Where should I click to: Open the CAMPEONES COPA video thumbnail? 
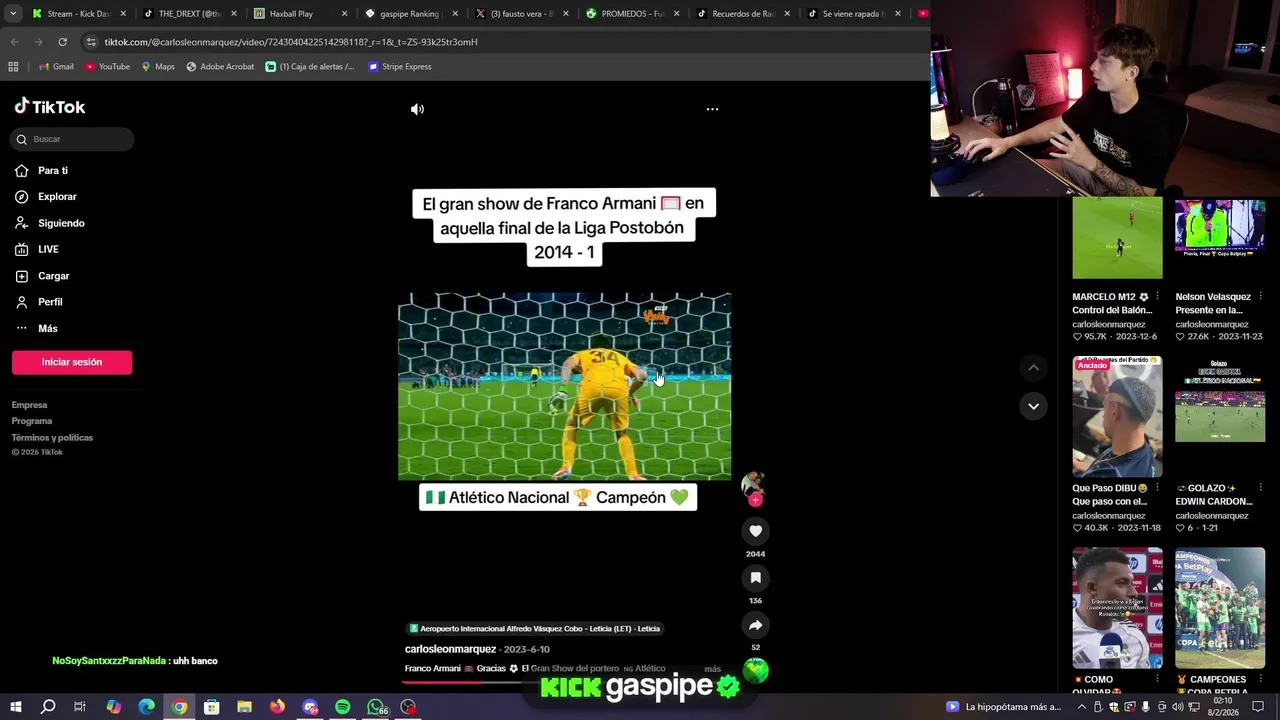(x=1220, y=608)
